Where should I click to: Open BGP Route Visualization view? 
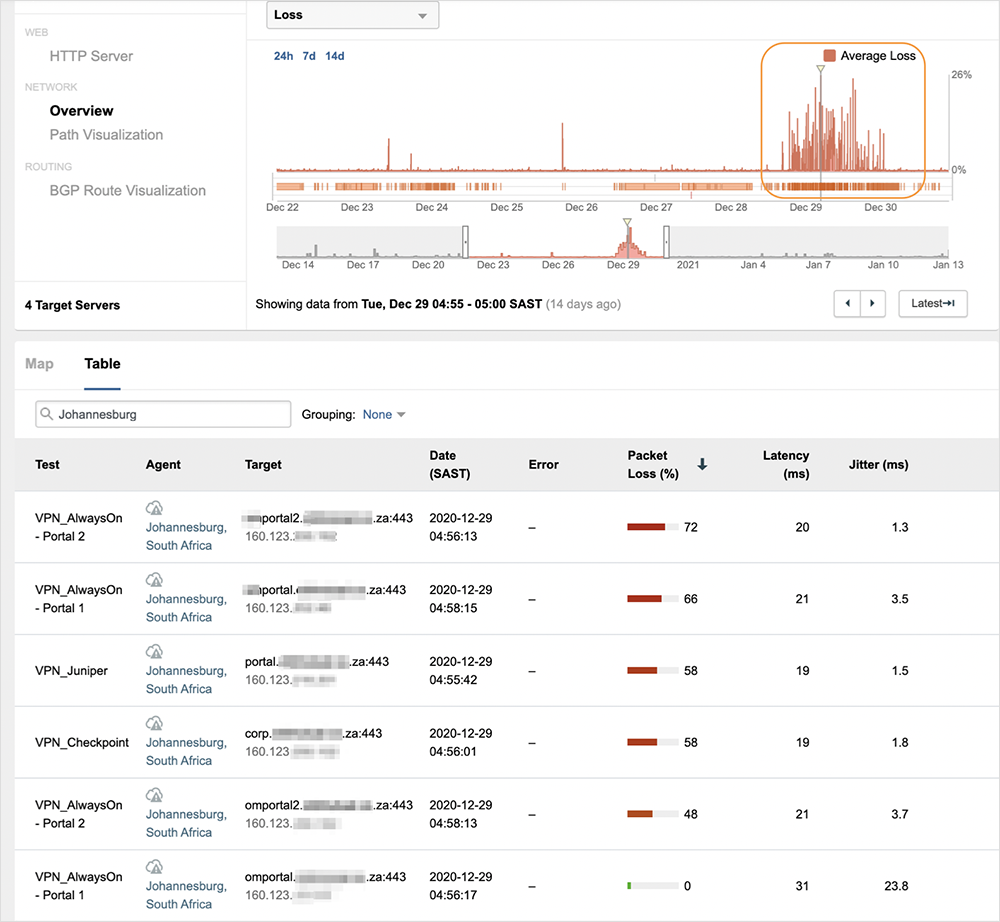[128, 191]
